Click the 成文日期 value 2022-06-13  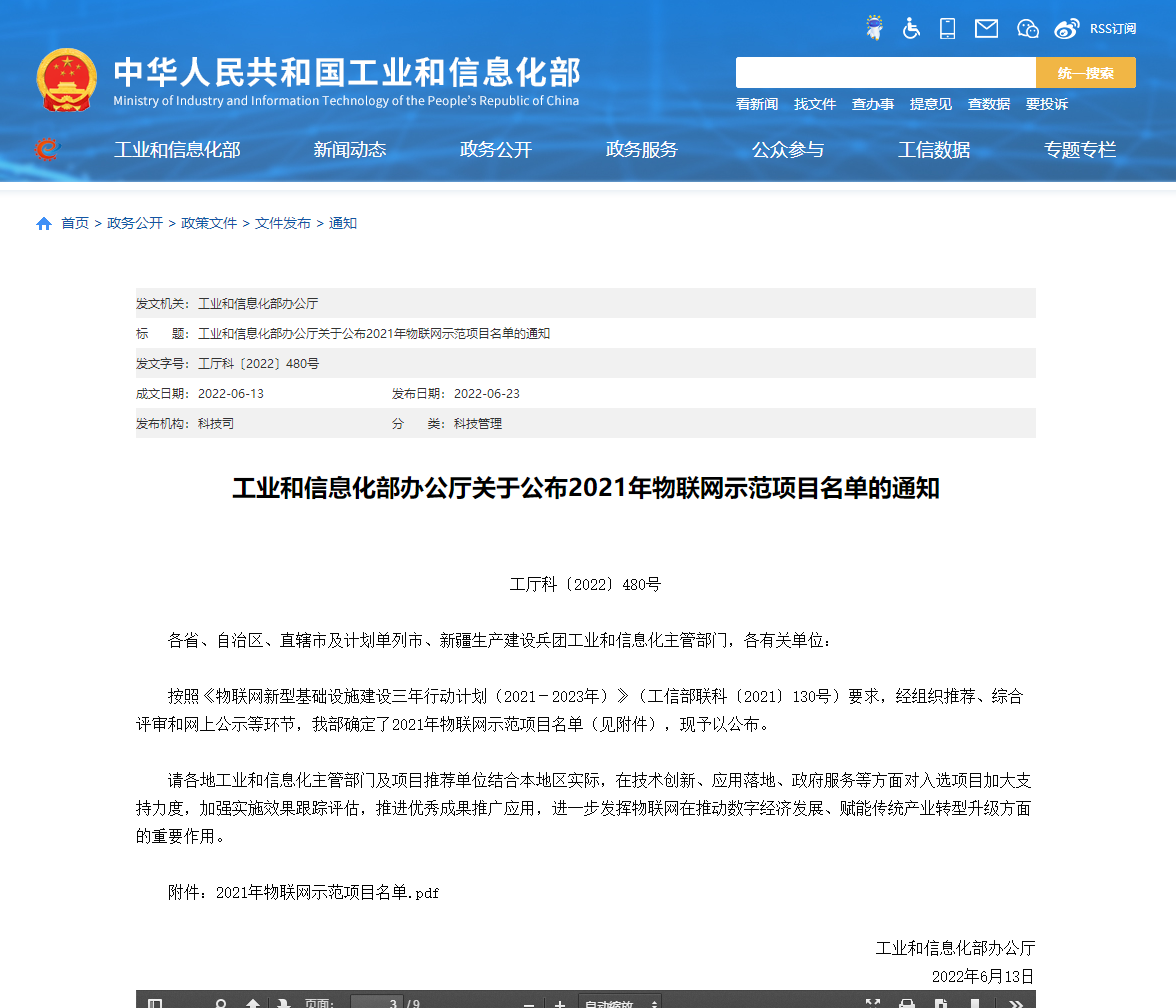pos(231,394)
